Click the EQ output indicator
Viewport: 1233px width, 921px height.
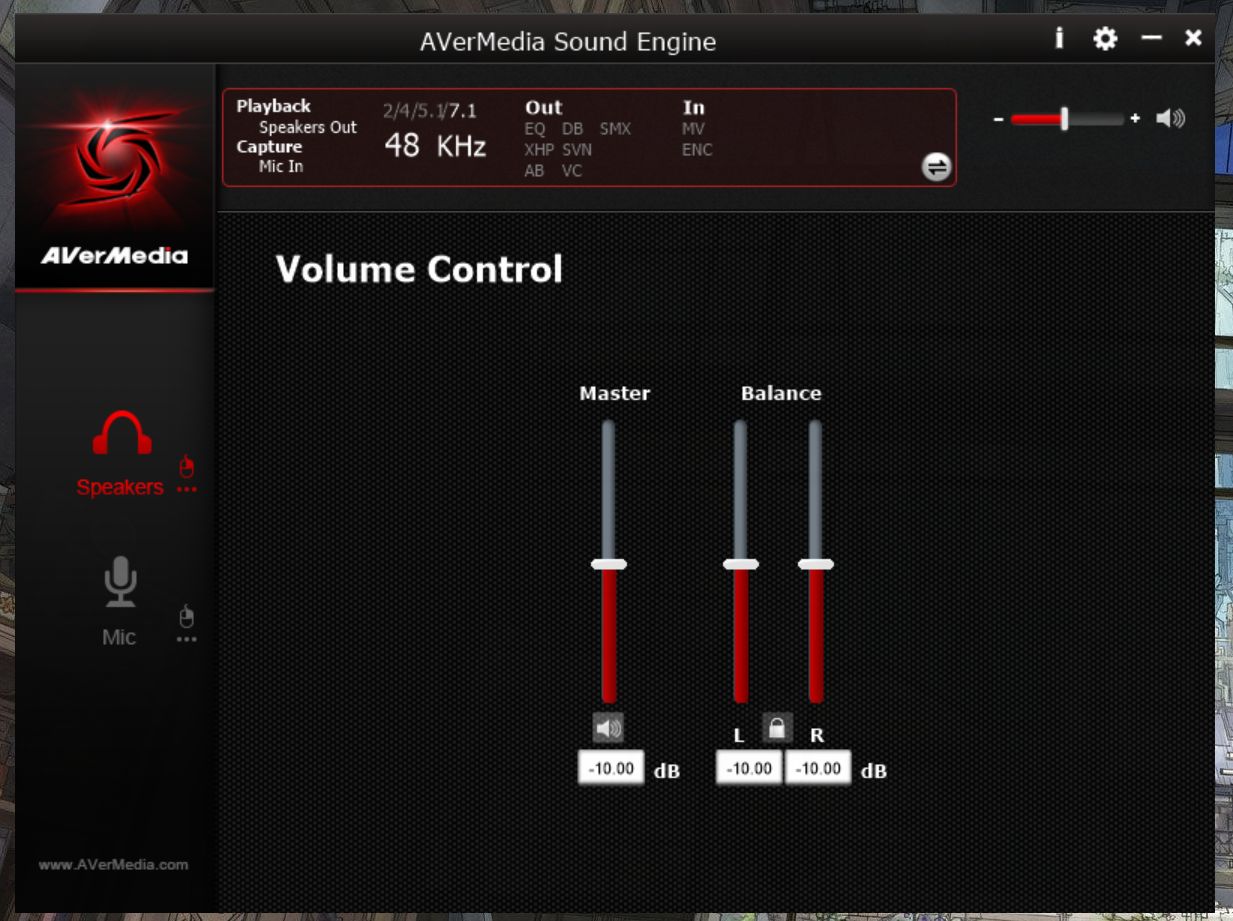click(x=535, y=129)
